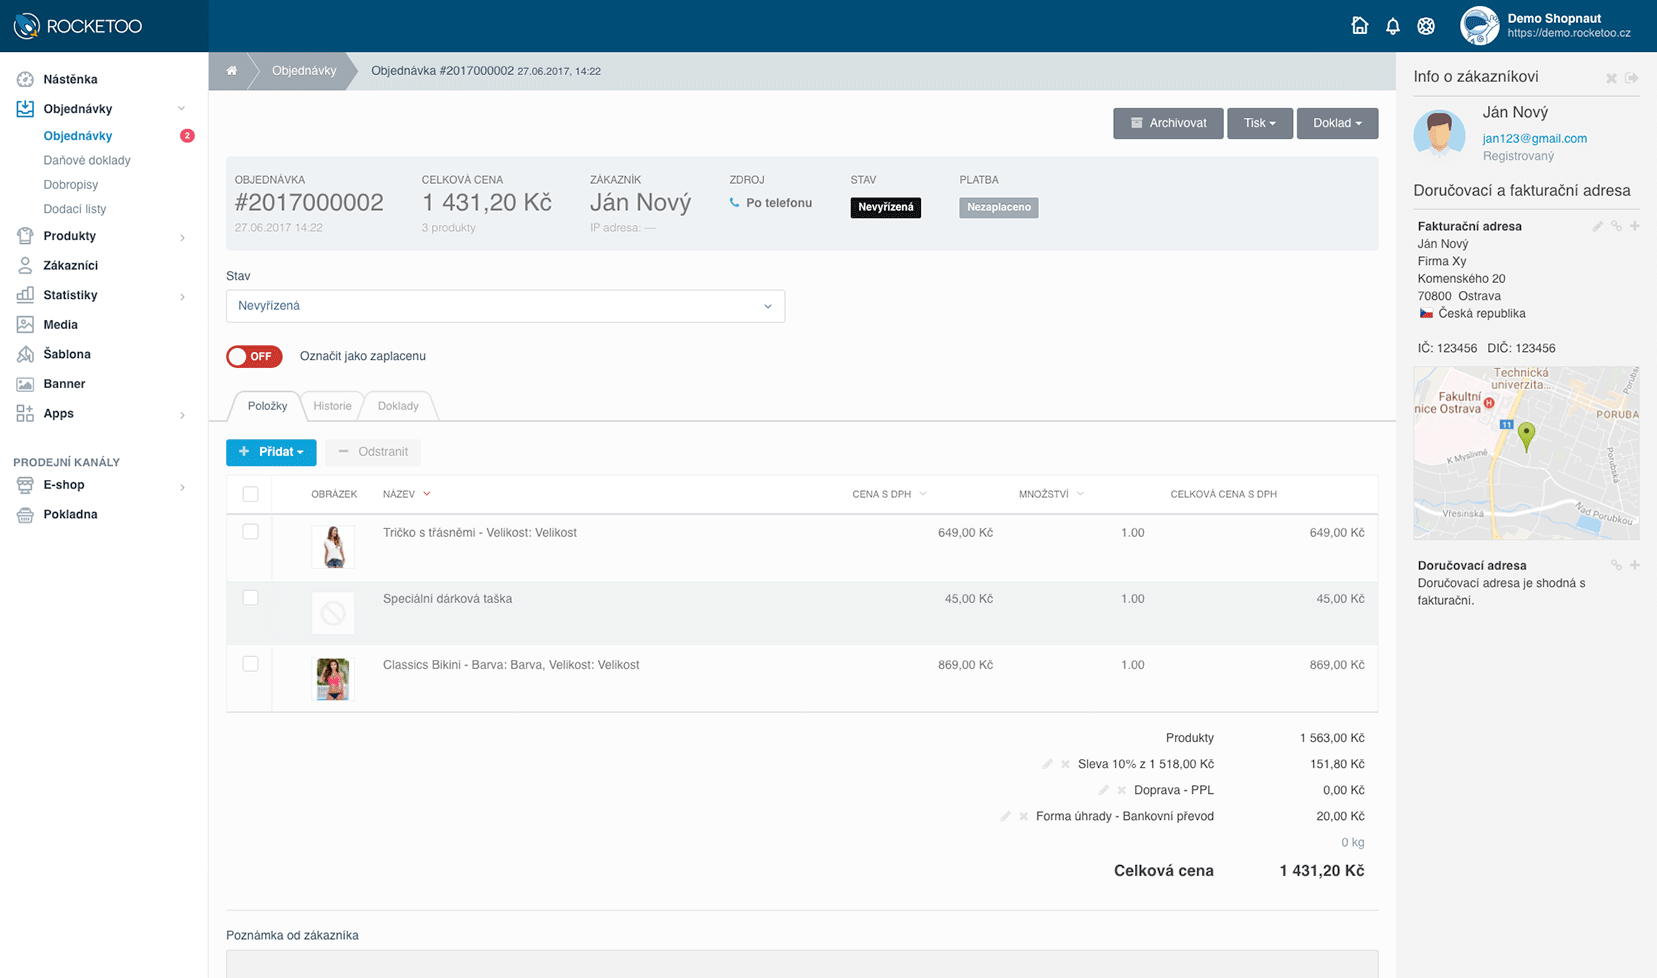Click the Ján Nový customer avatar
This screenshot has height=978, width=1657.
click(x=1439, y=134)
